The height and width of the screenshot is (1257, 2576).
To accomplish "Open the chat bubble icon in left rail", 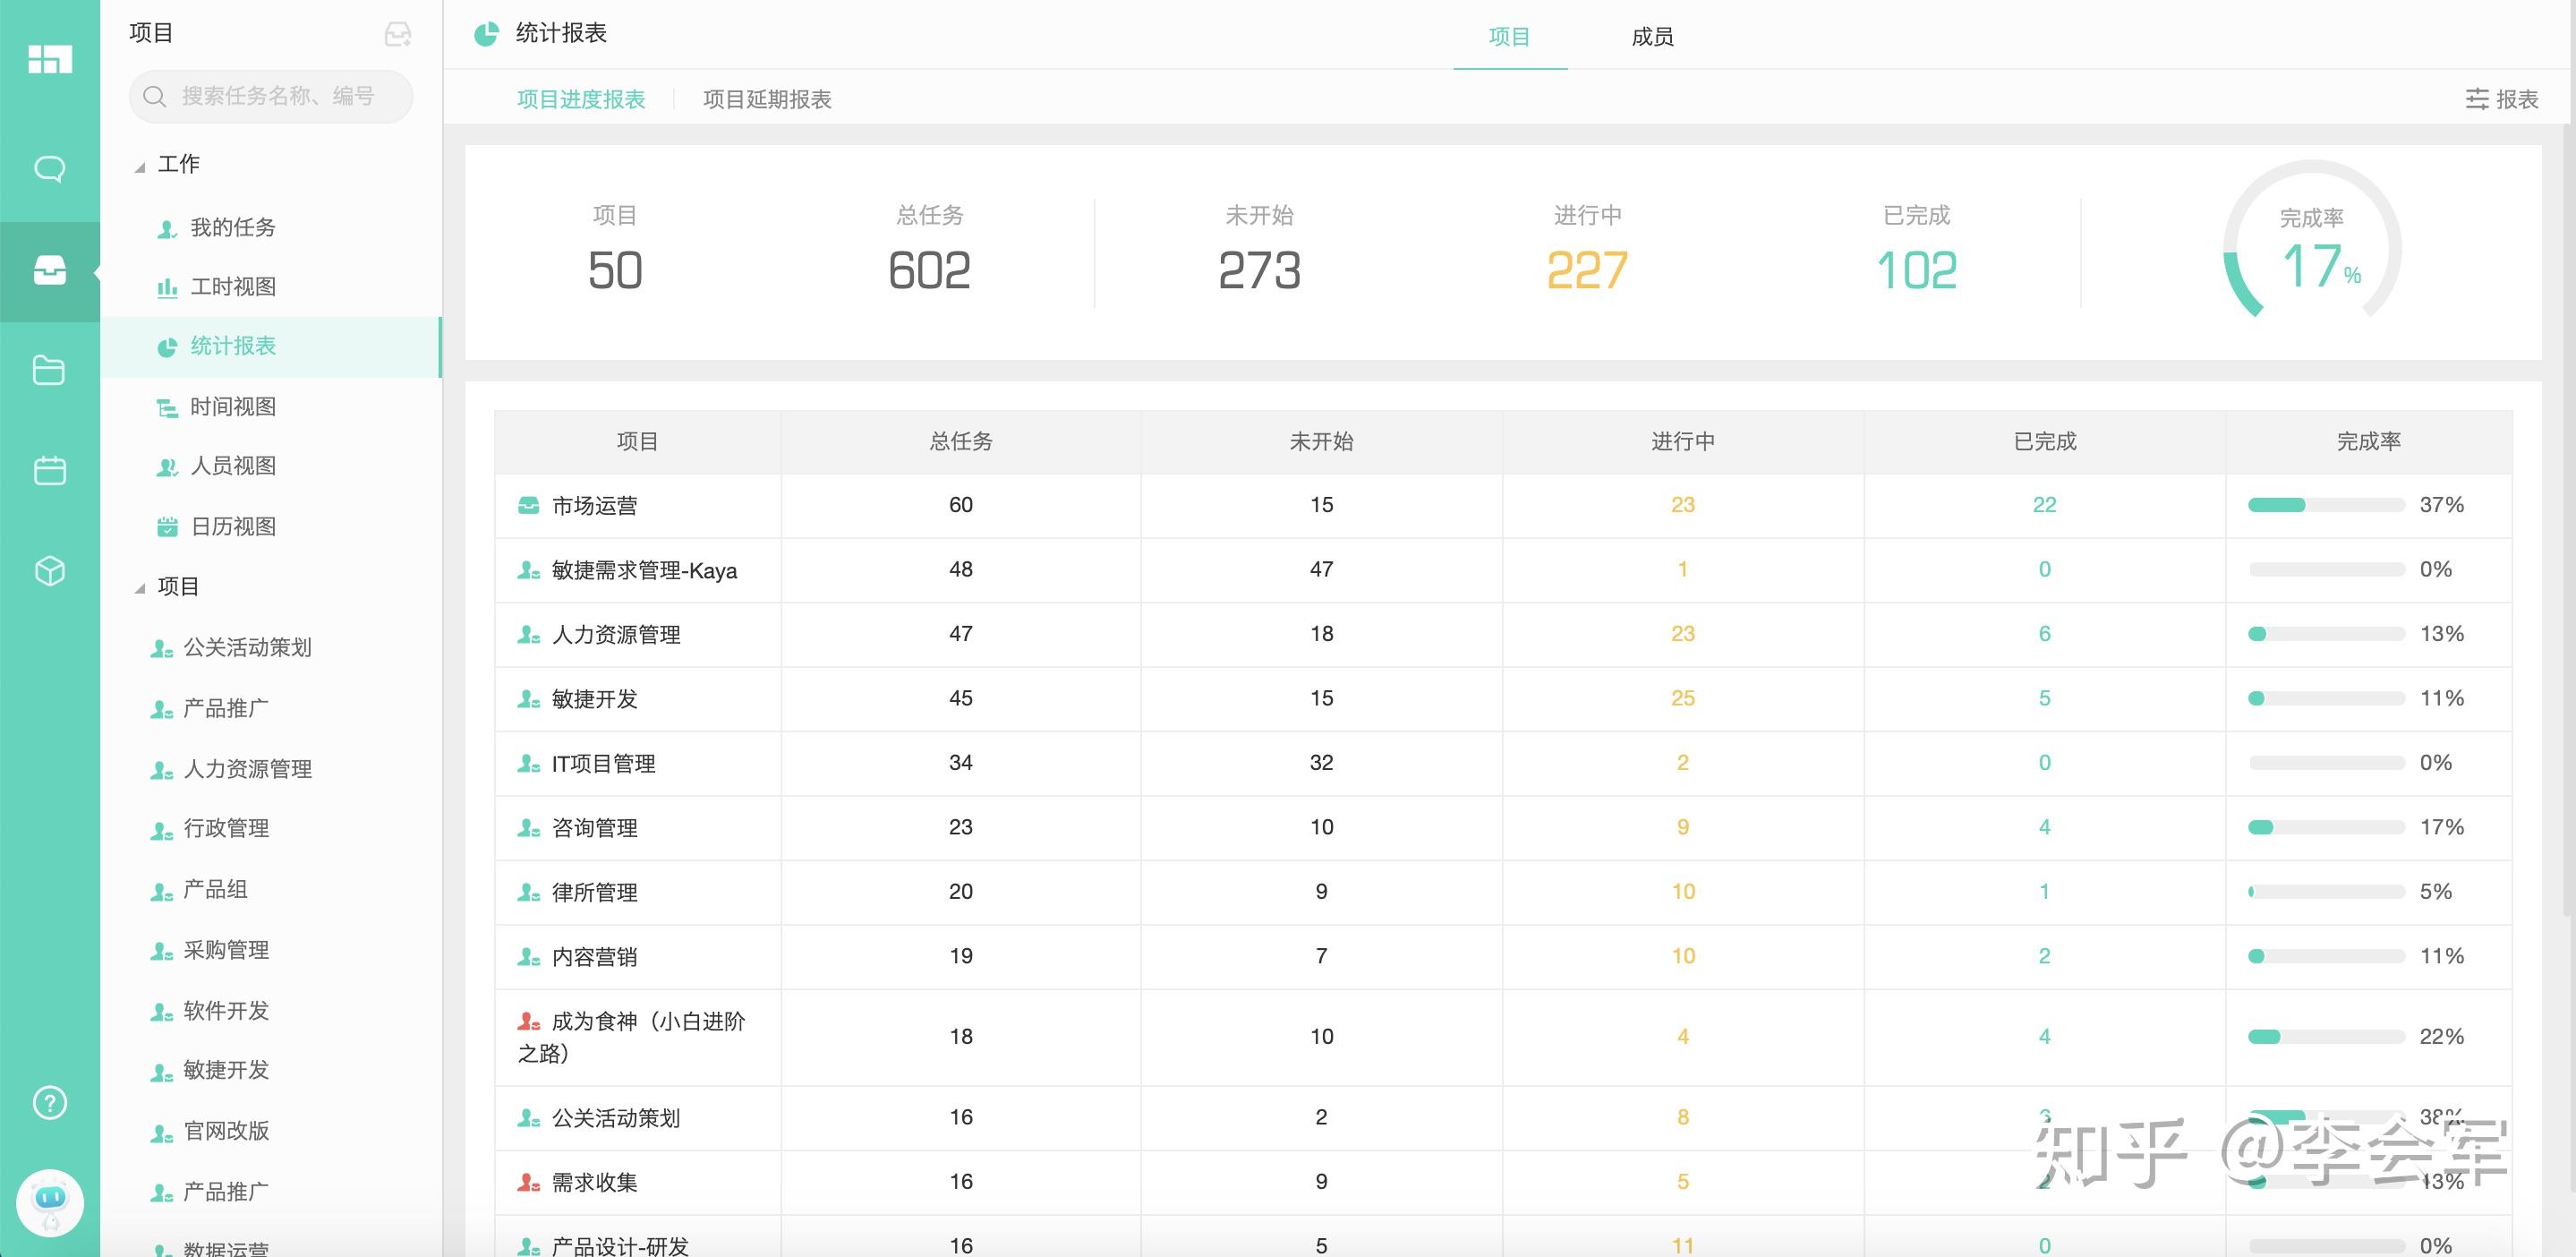I will click(50, 169).
